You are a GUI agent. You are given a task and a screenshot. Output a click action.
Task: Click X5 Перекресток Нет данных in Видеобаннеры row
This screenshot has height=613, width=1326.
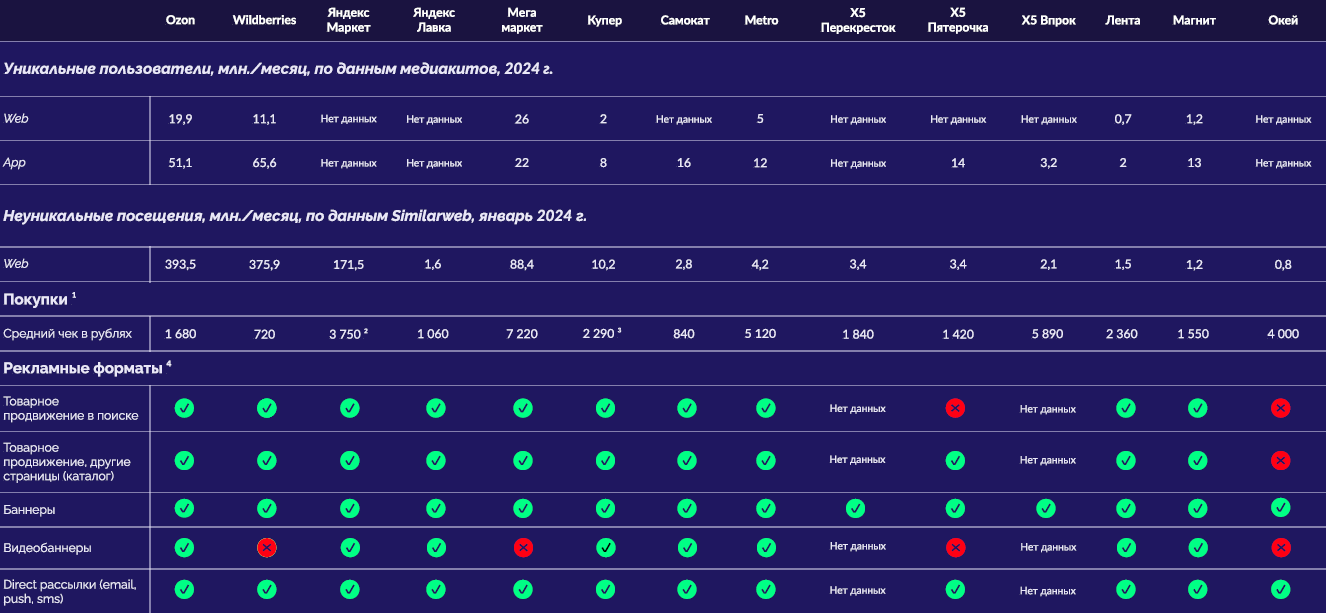(x=858, y=547)
